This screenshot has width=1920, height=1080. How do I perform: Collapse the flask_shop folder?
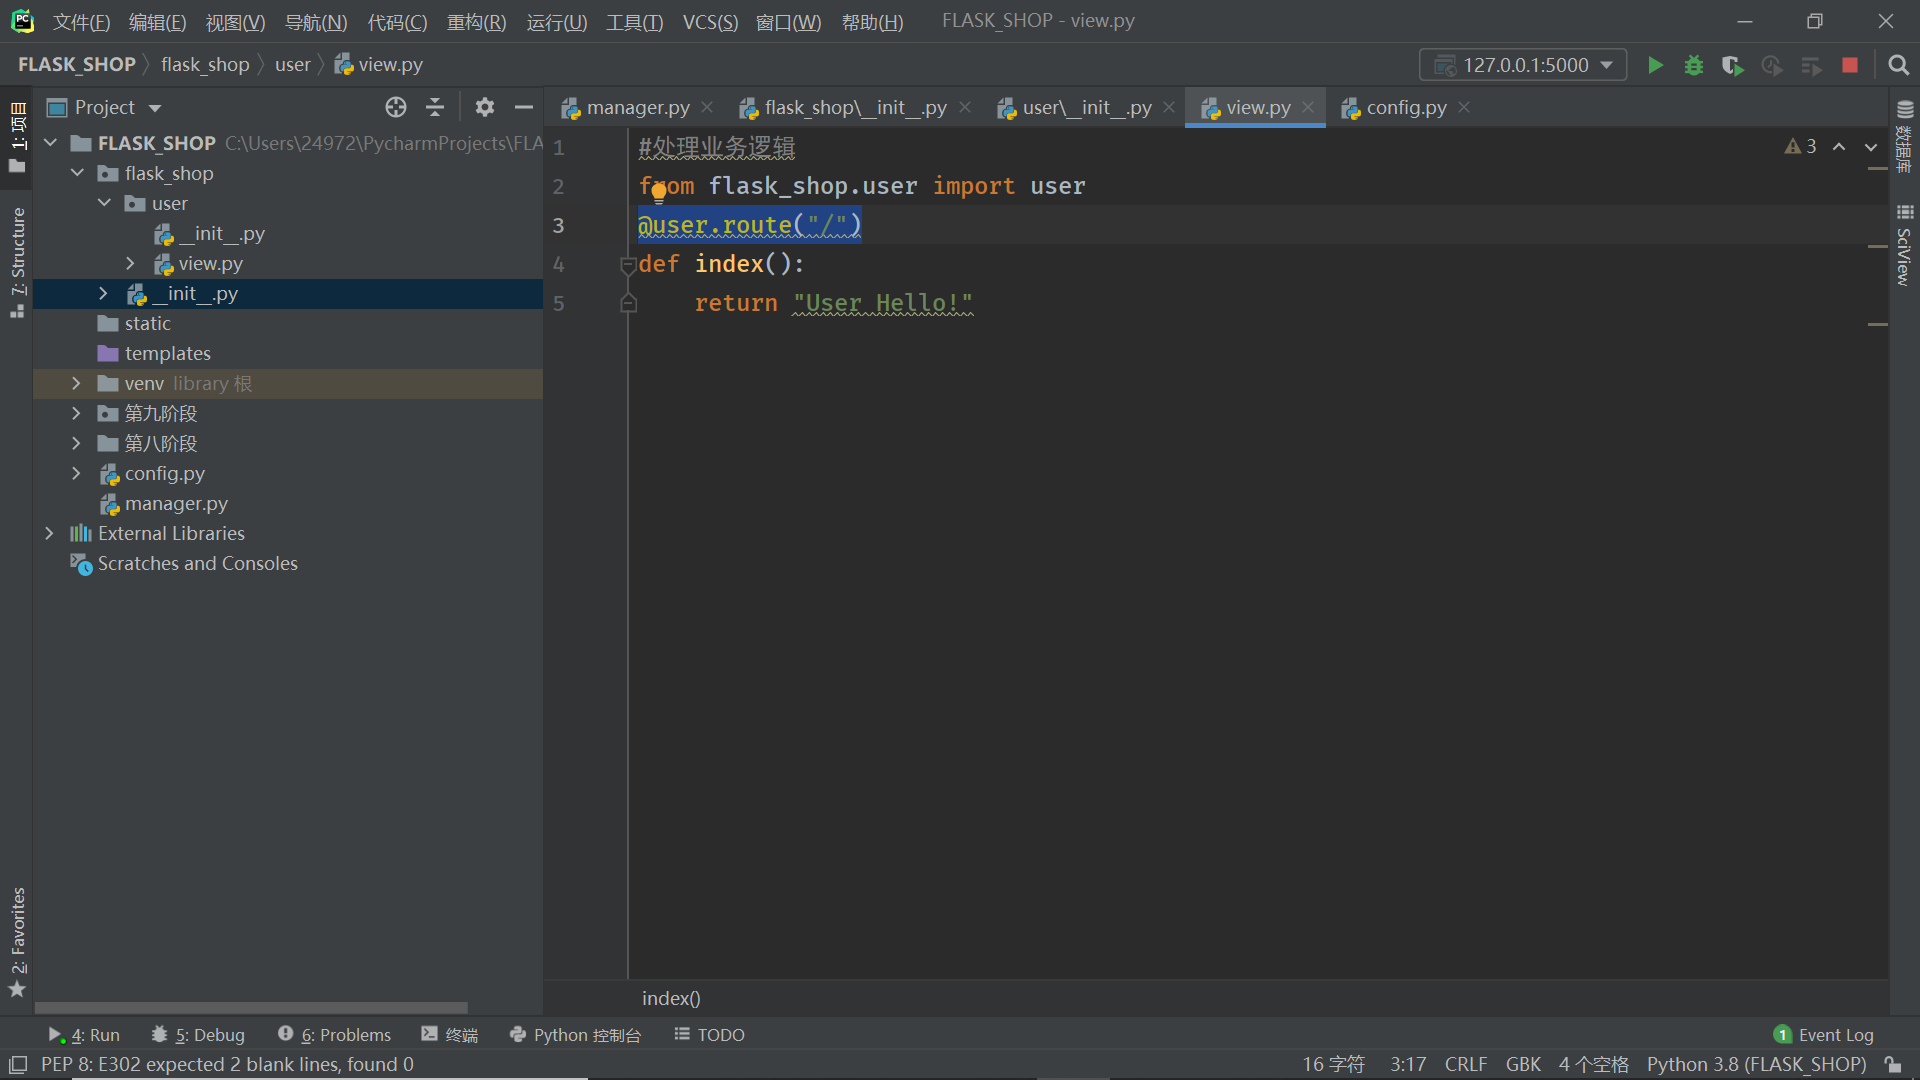77,173
